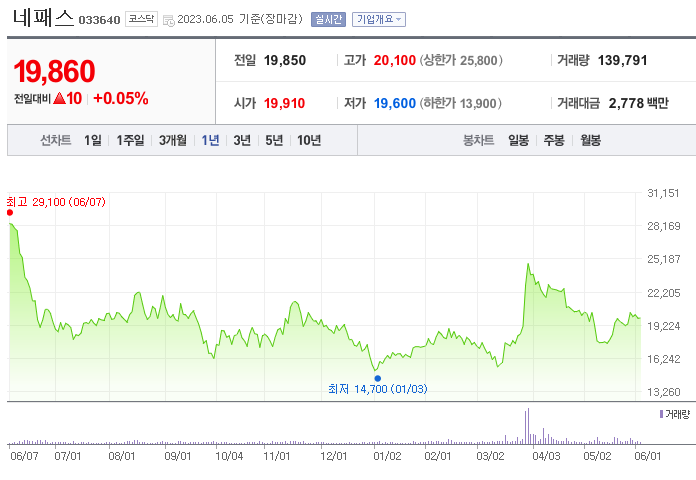Click the 22,205 y-axis label

click(664, 293)
